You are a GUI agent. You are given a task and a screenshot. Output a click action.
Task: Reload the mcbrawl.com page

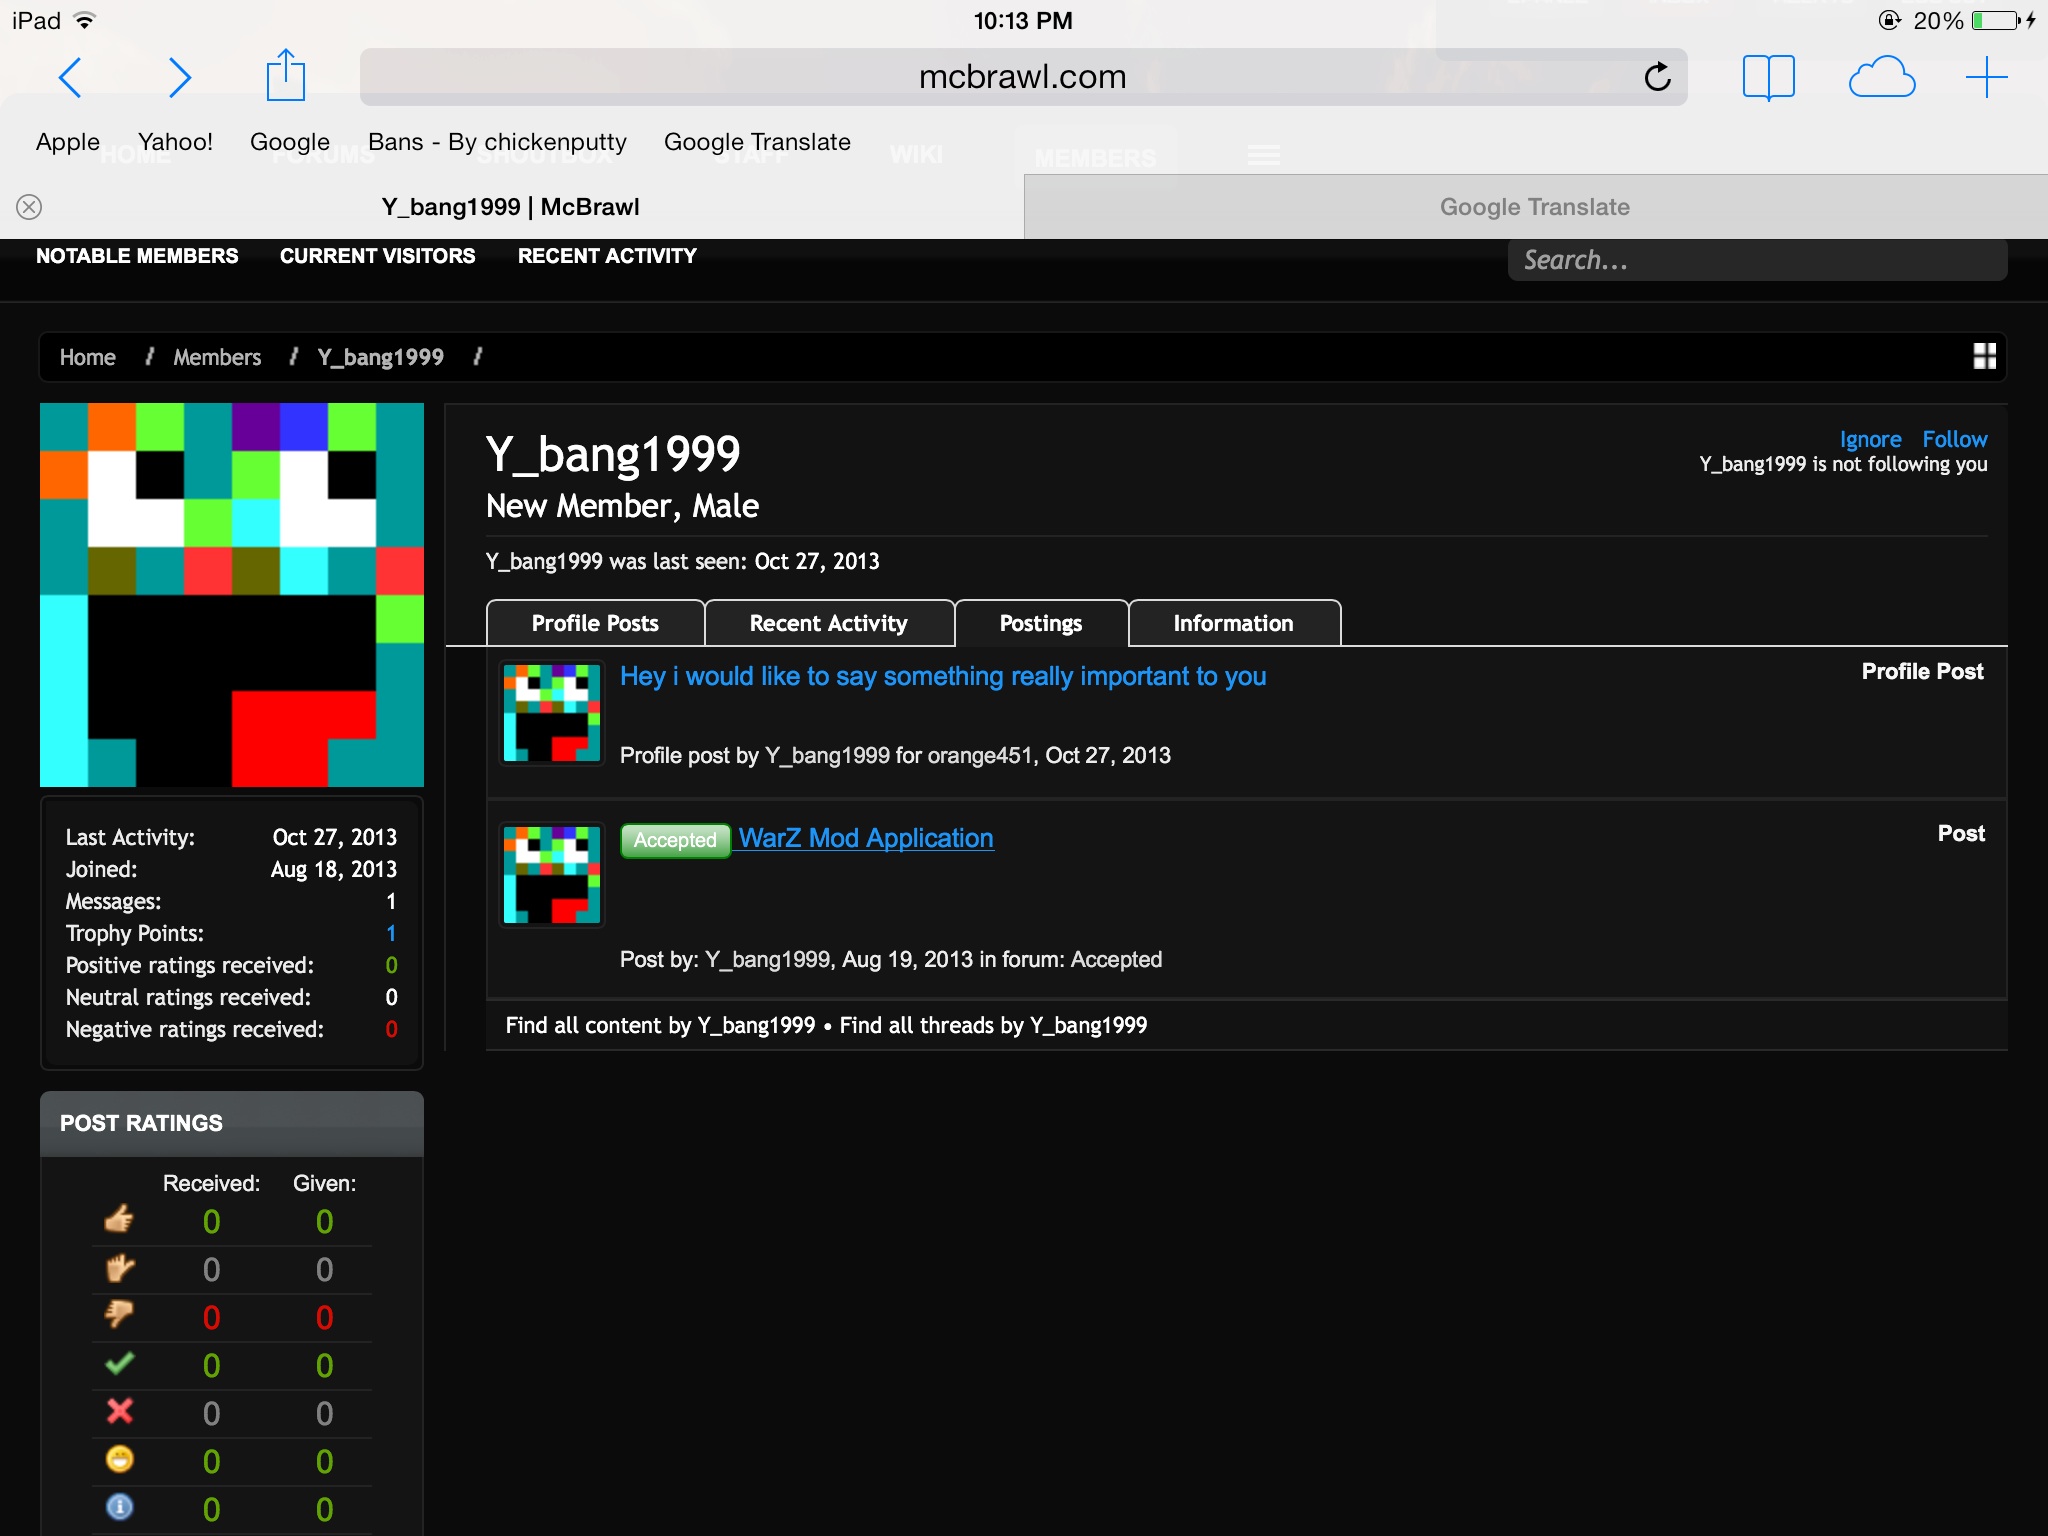1657,77
